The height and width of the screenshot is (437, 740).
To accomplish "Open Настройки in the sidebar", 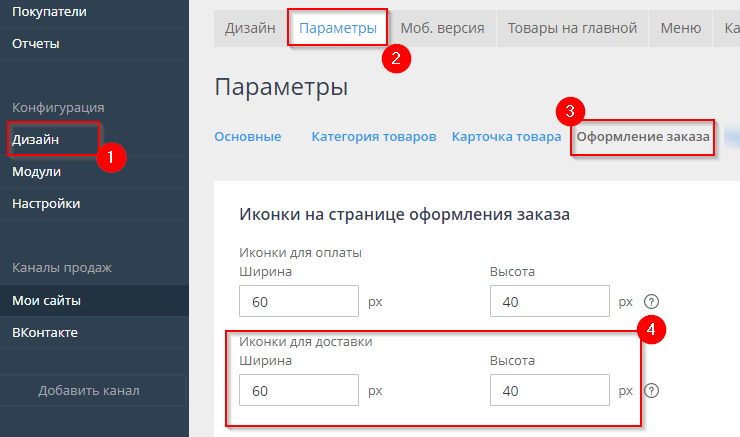I will point(46,203).
